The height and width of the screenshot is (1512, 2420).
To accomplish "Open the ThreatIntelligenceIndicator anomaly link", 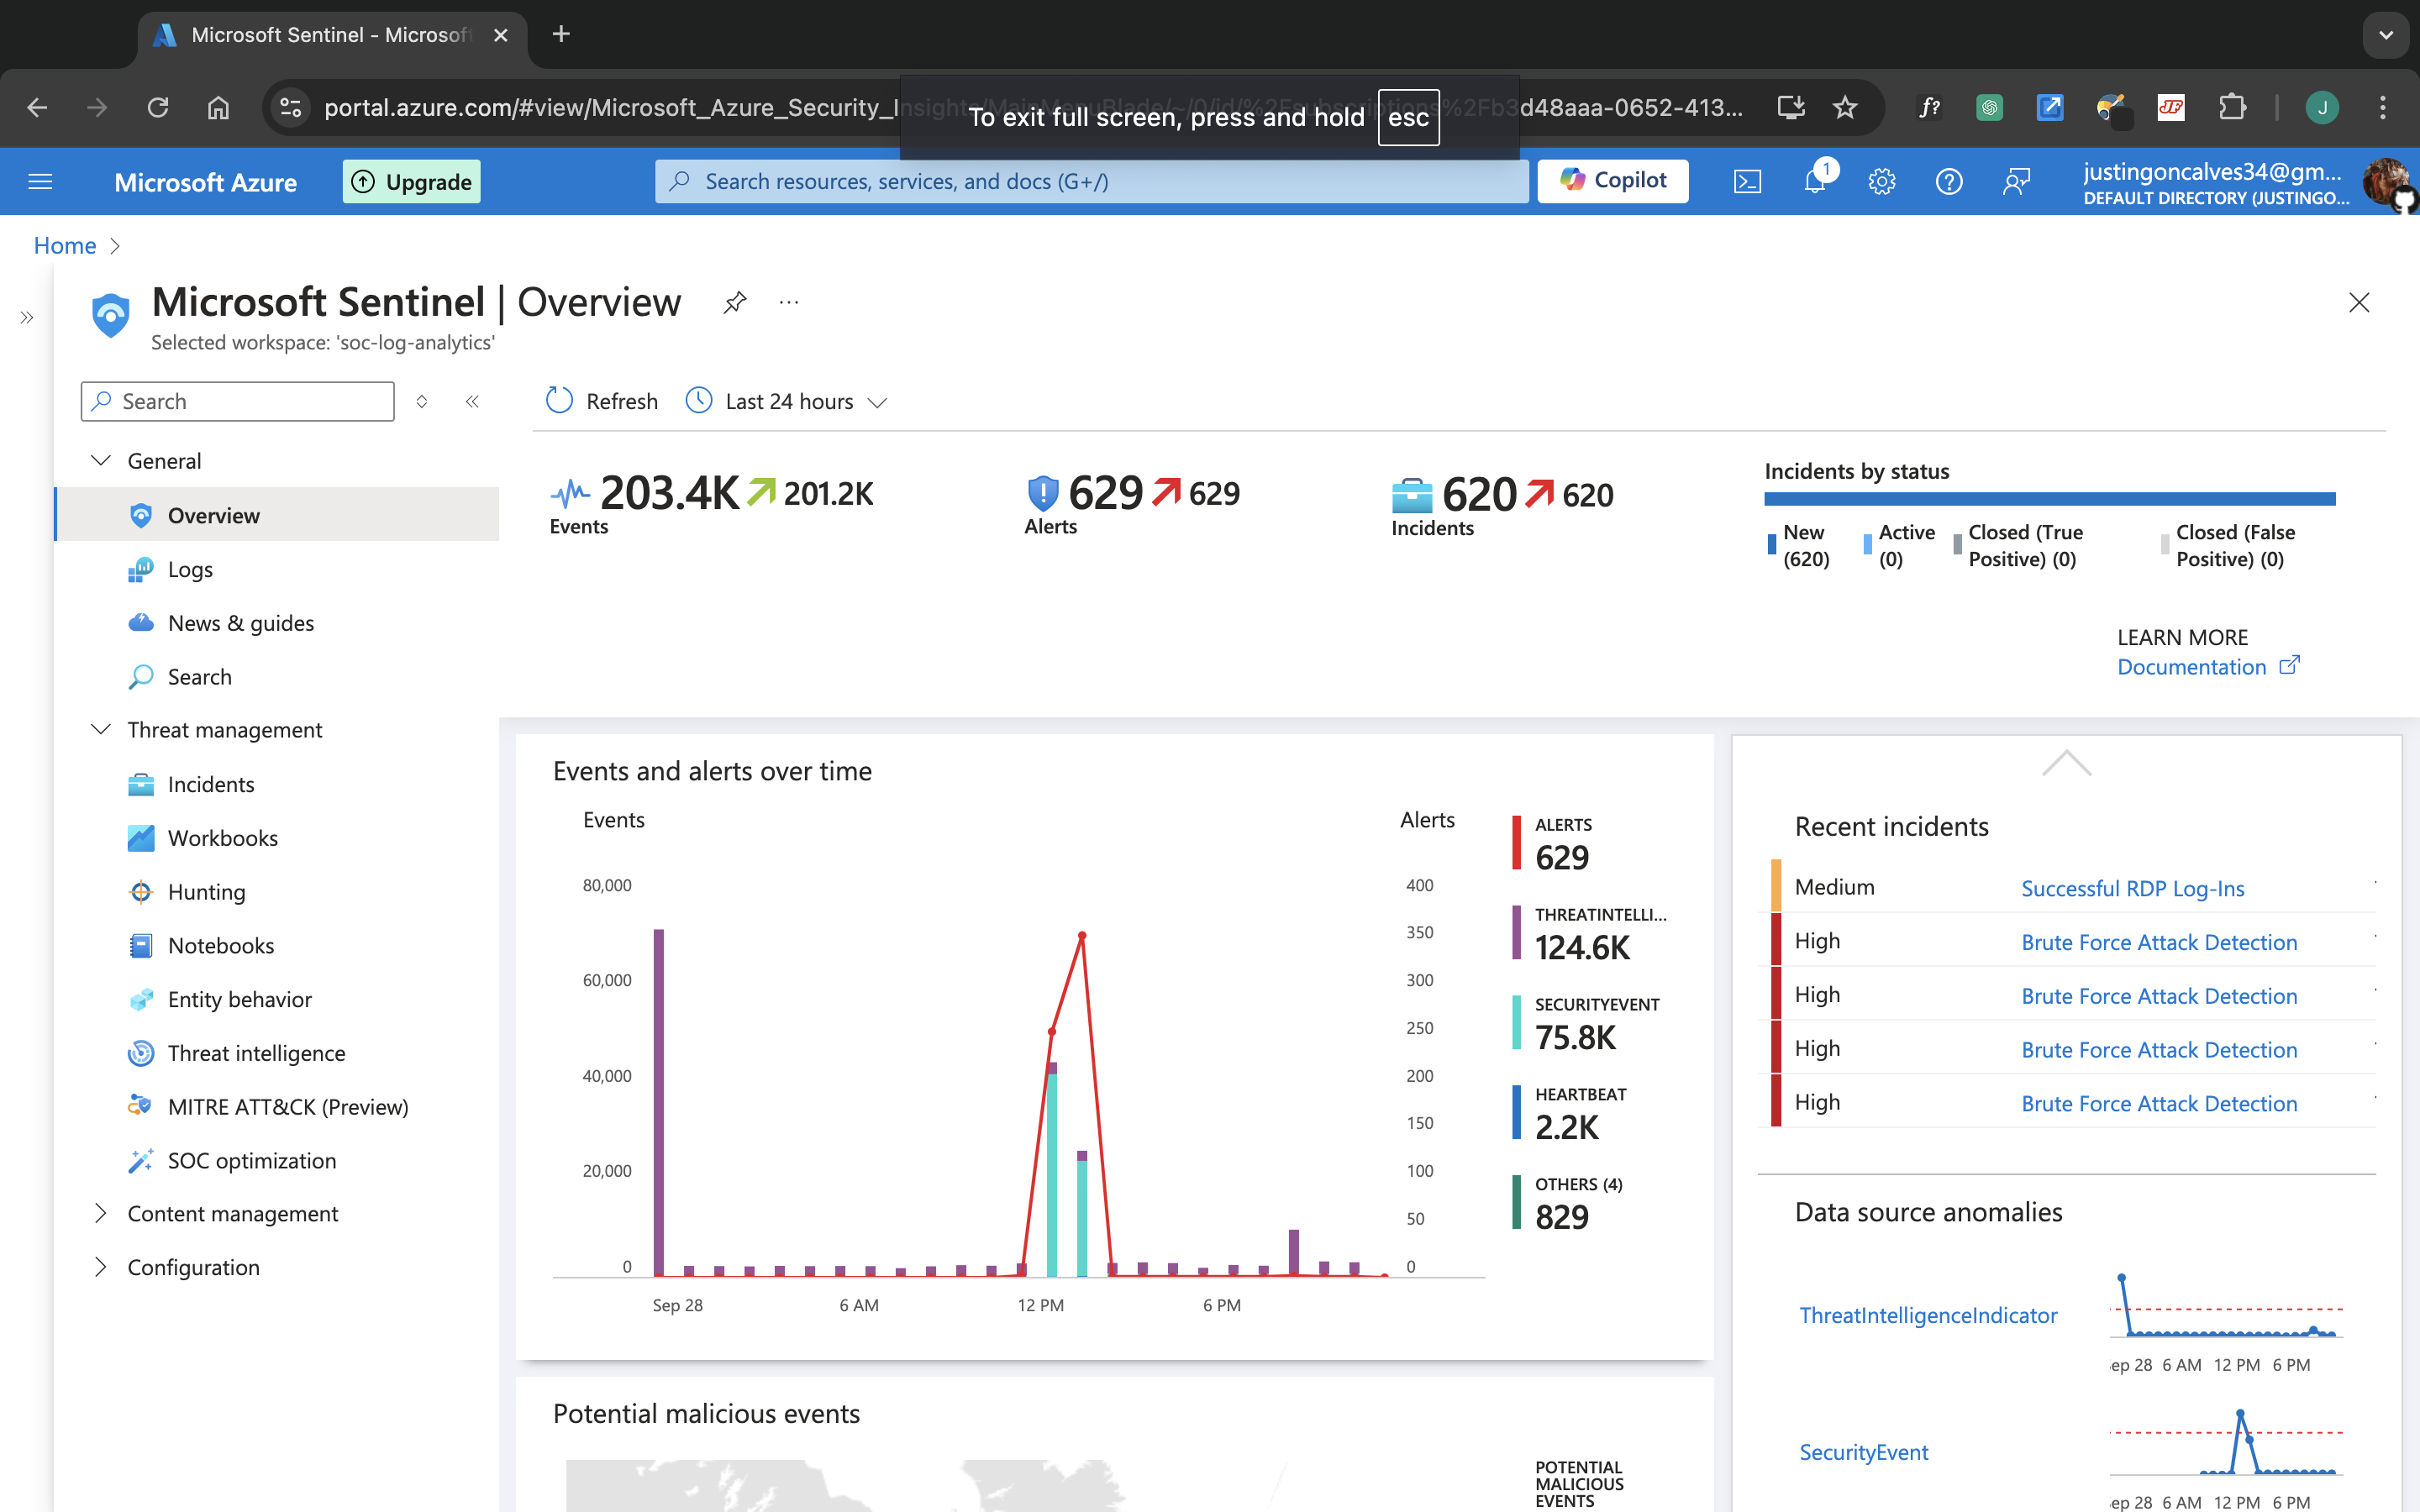I will point(1928,1315).
